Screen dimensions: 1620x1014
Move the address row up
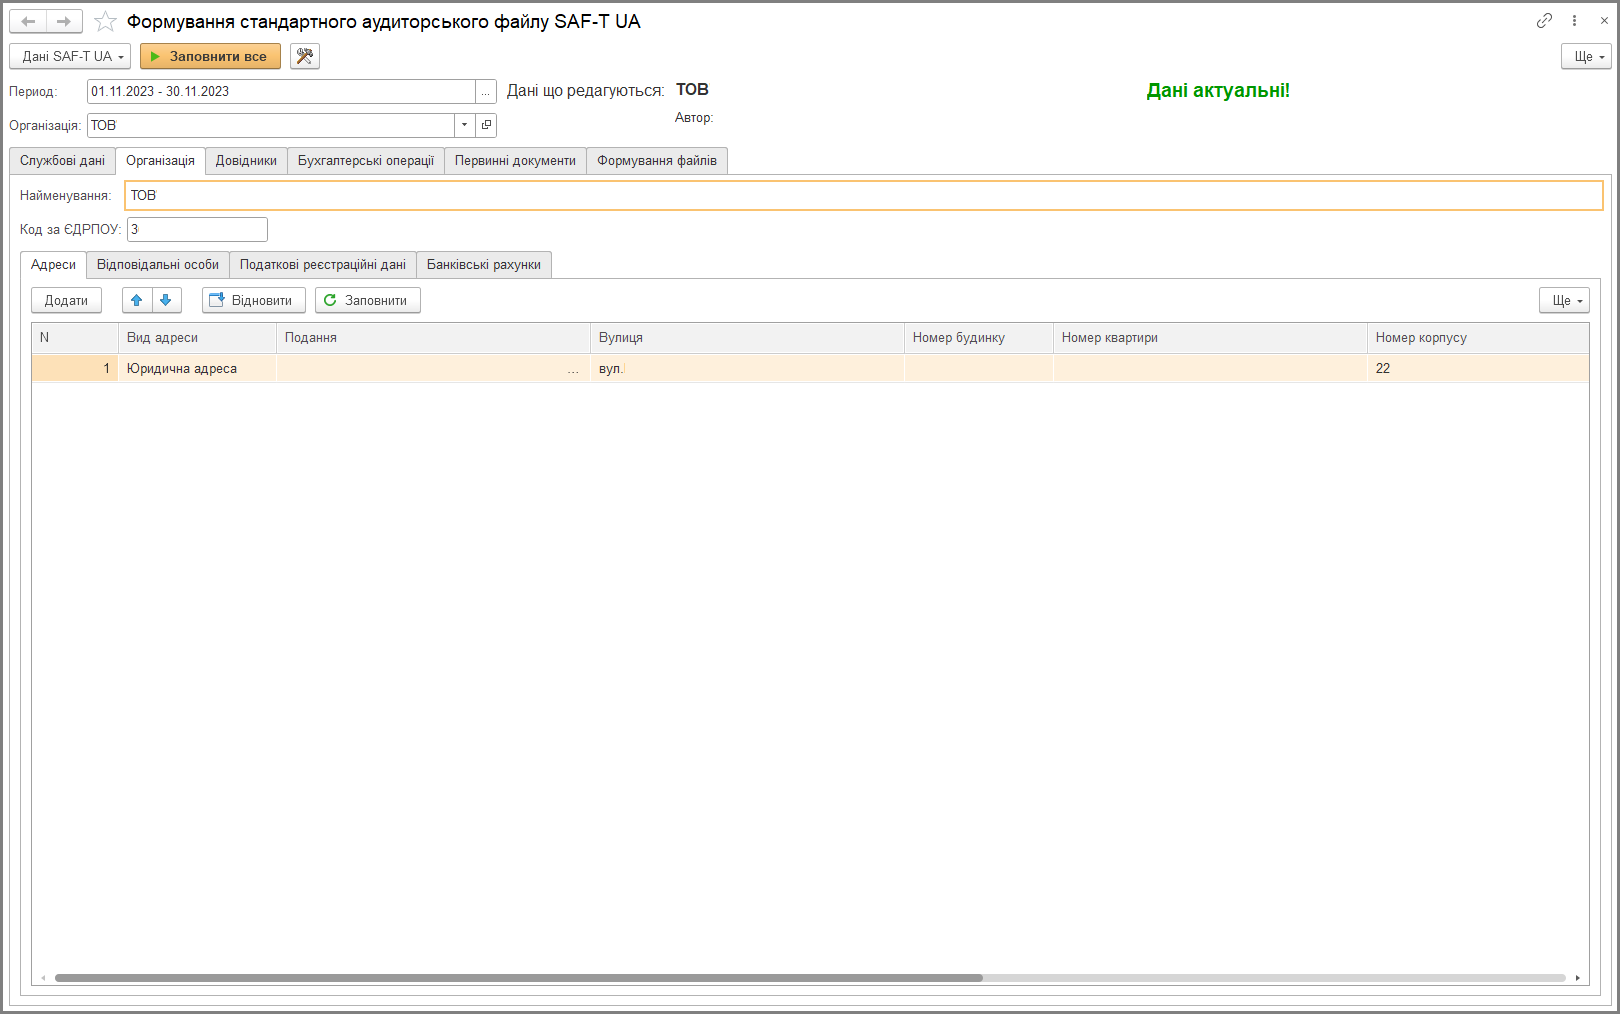coord(137,300)
